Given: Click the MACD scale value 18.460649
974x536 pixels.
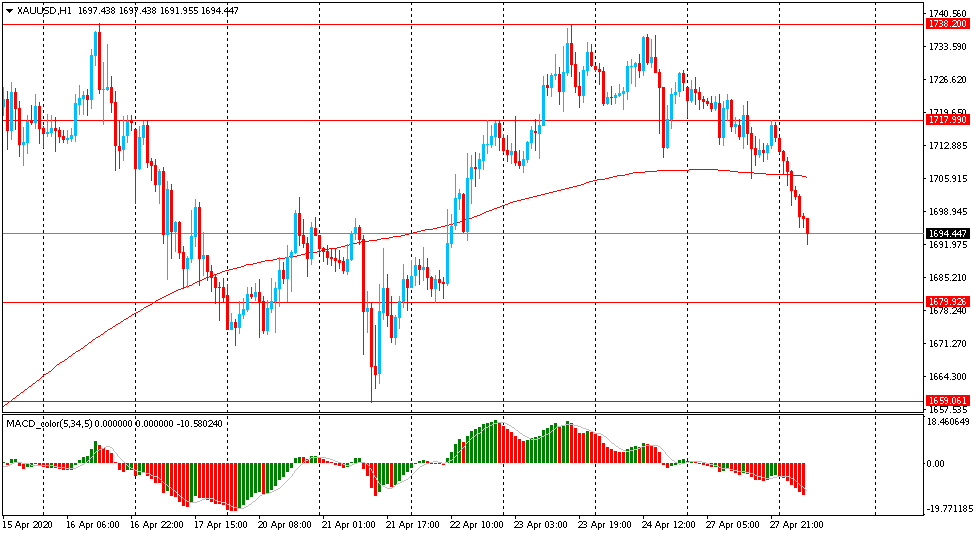Looking at the screenshot, I should (948, 421).
